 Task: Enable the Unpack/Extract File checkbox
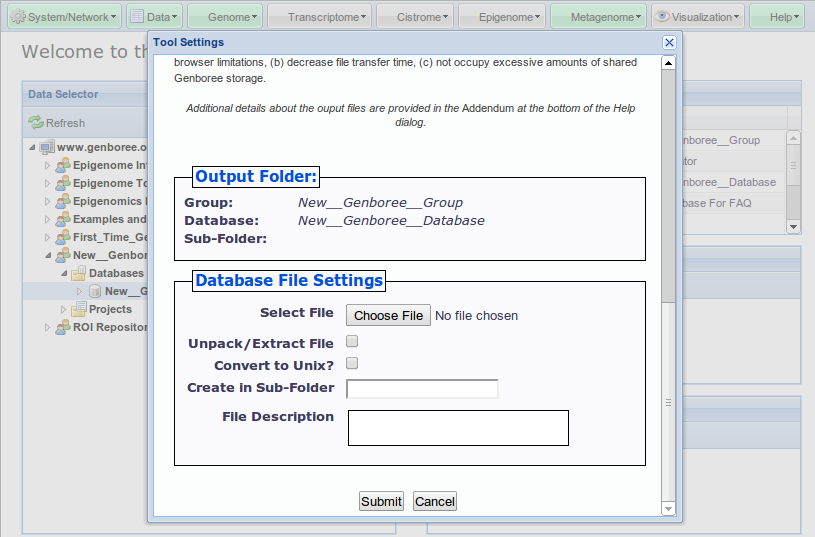pos(352,342)
